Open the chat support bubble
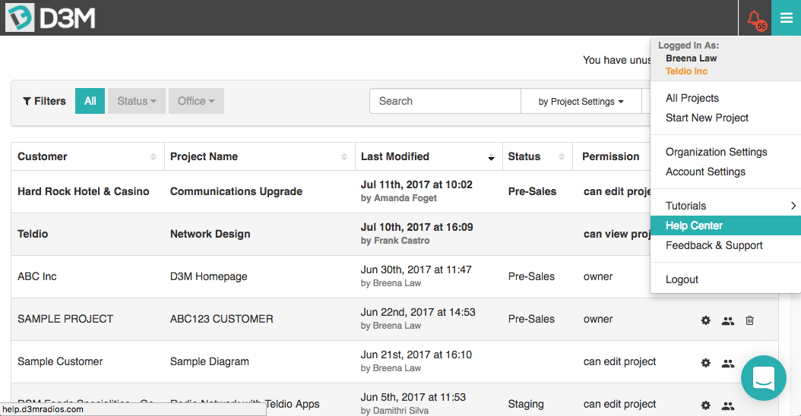 click(764, 378)
